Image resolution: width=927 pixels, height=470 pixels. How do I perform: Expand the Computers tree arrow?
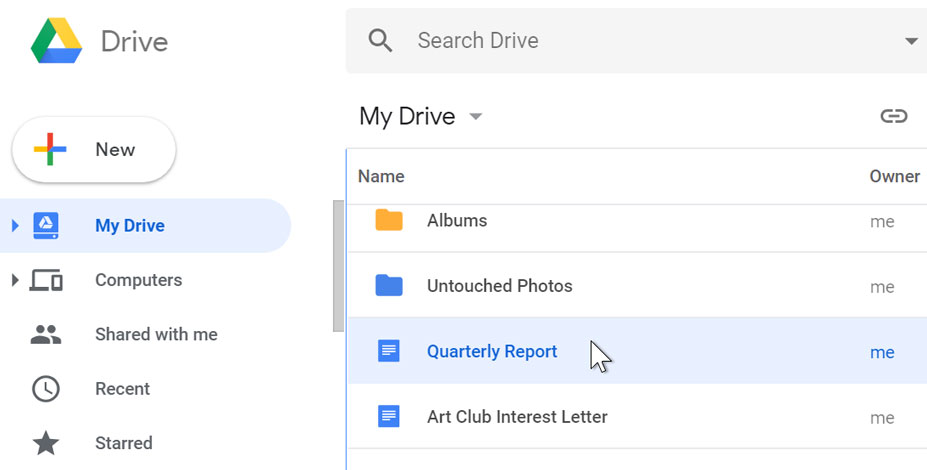coord(15,280)
